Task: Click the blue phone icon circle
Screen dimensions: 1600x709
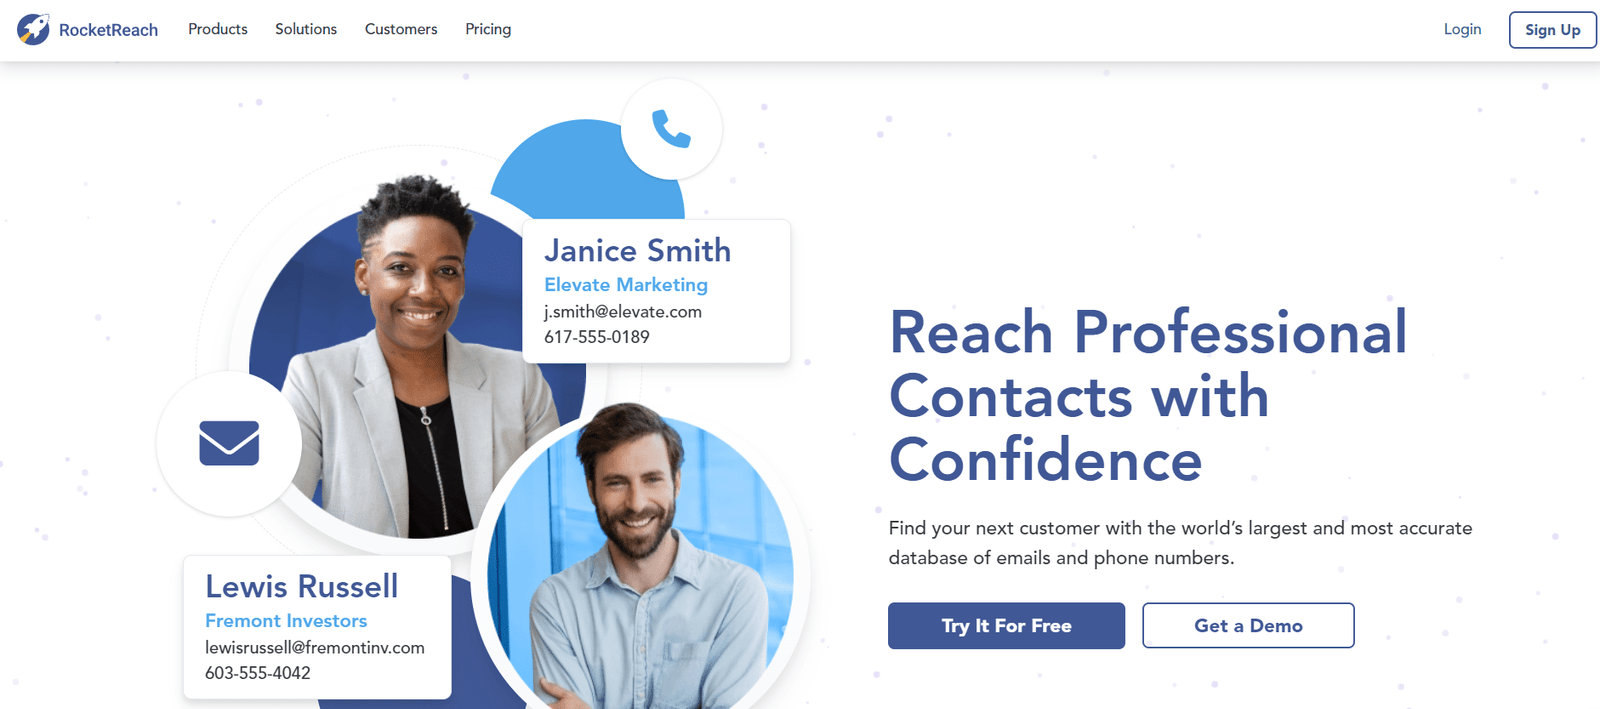Action: point(671,129)
